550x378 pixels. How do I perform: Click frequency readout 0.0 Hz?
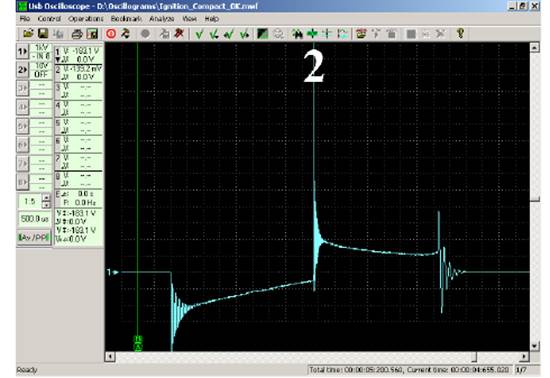click(80, 203)
